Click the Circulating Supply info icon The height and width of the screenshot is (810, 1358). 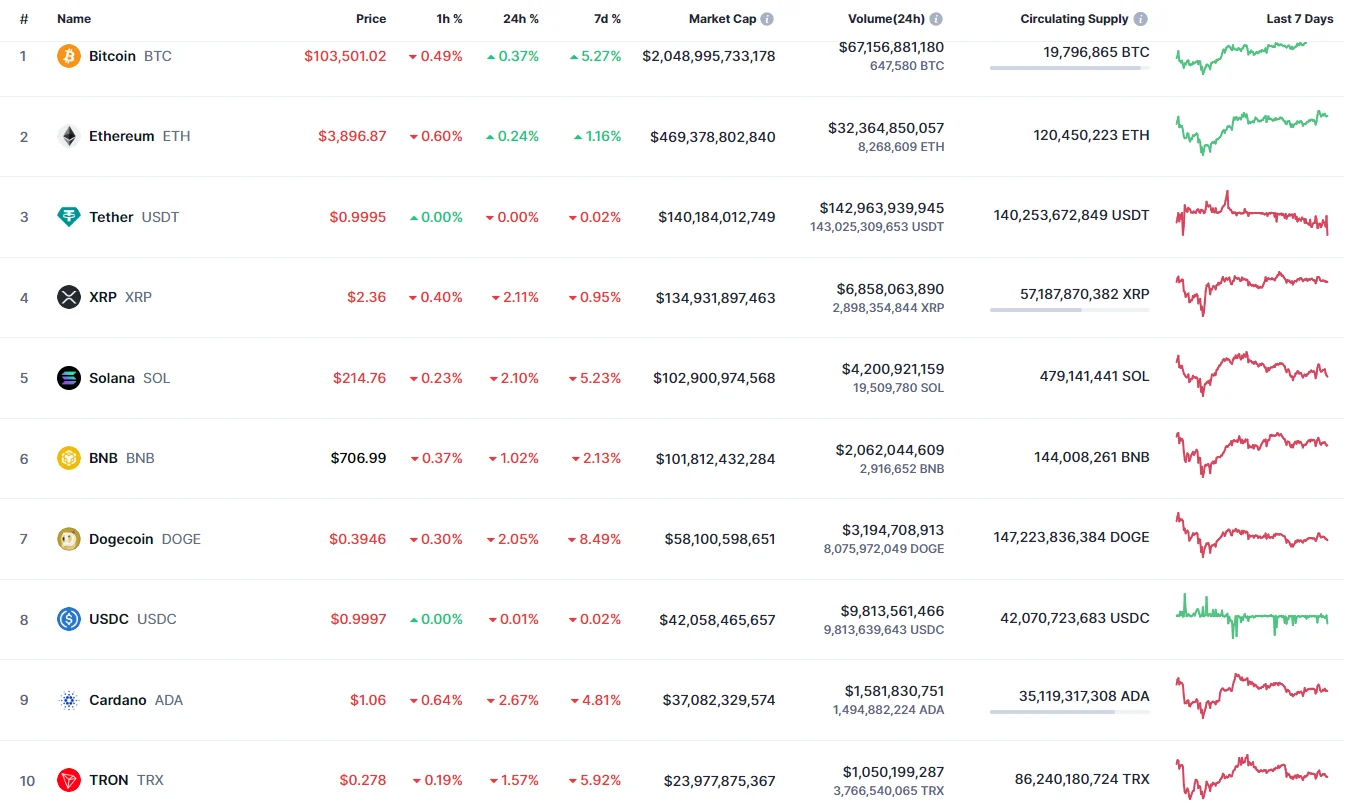tap(1141, 19)
